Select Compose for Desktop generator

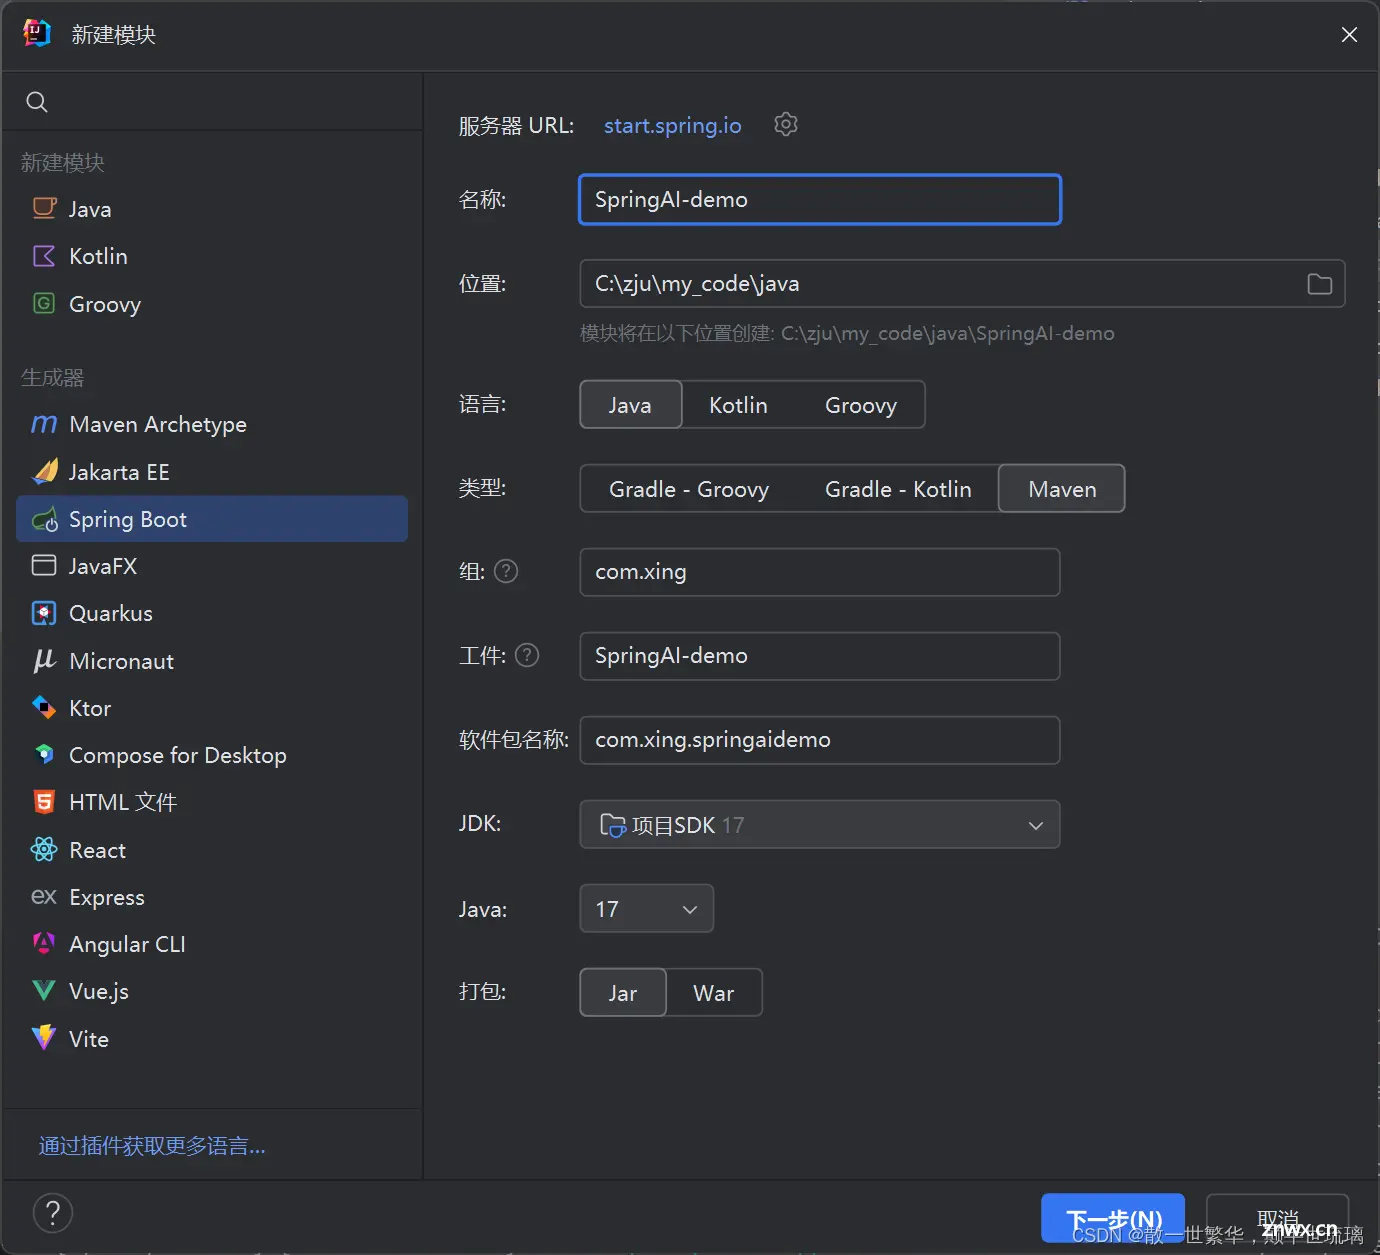(x=212, y=755)
